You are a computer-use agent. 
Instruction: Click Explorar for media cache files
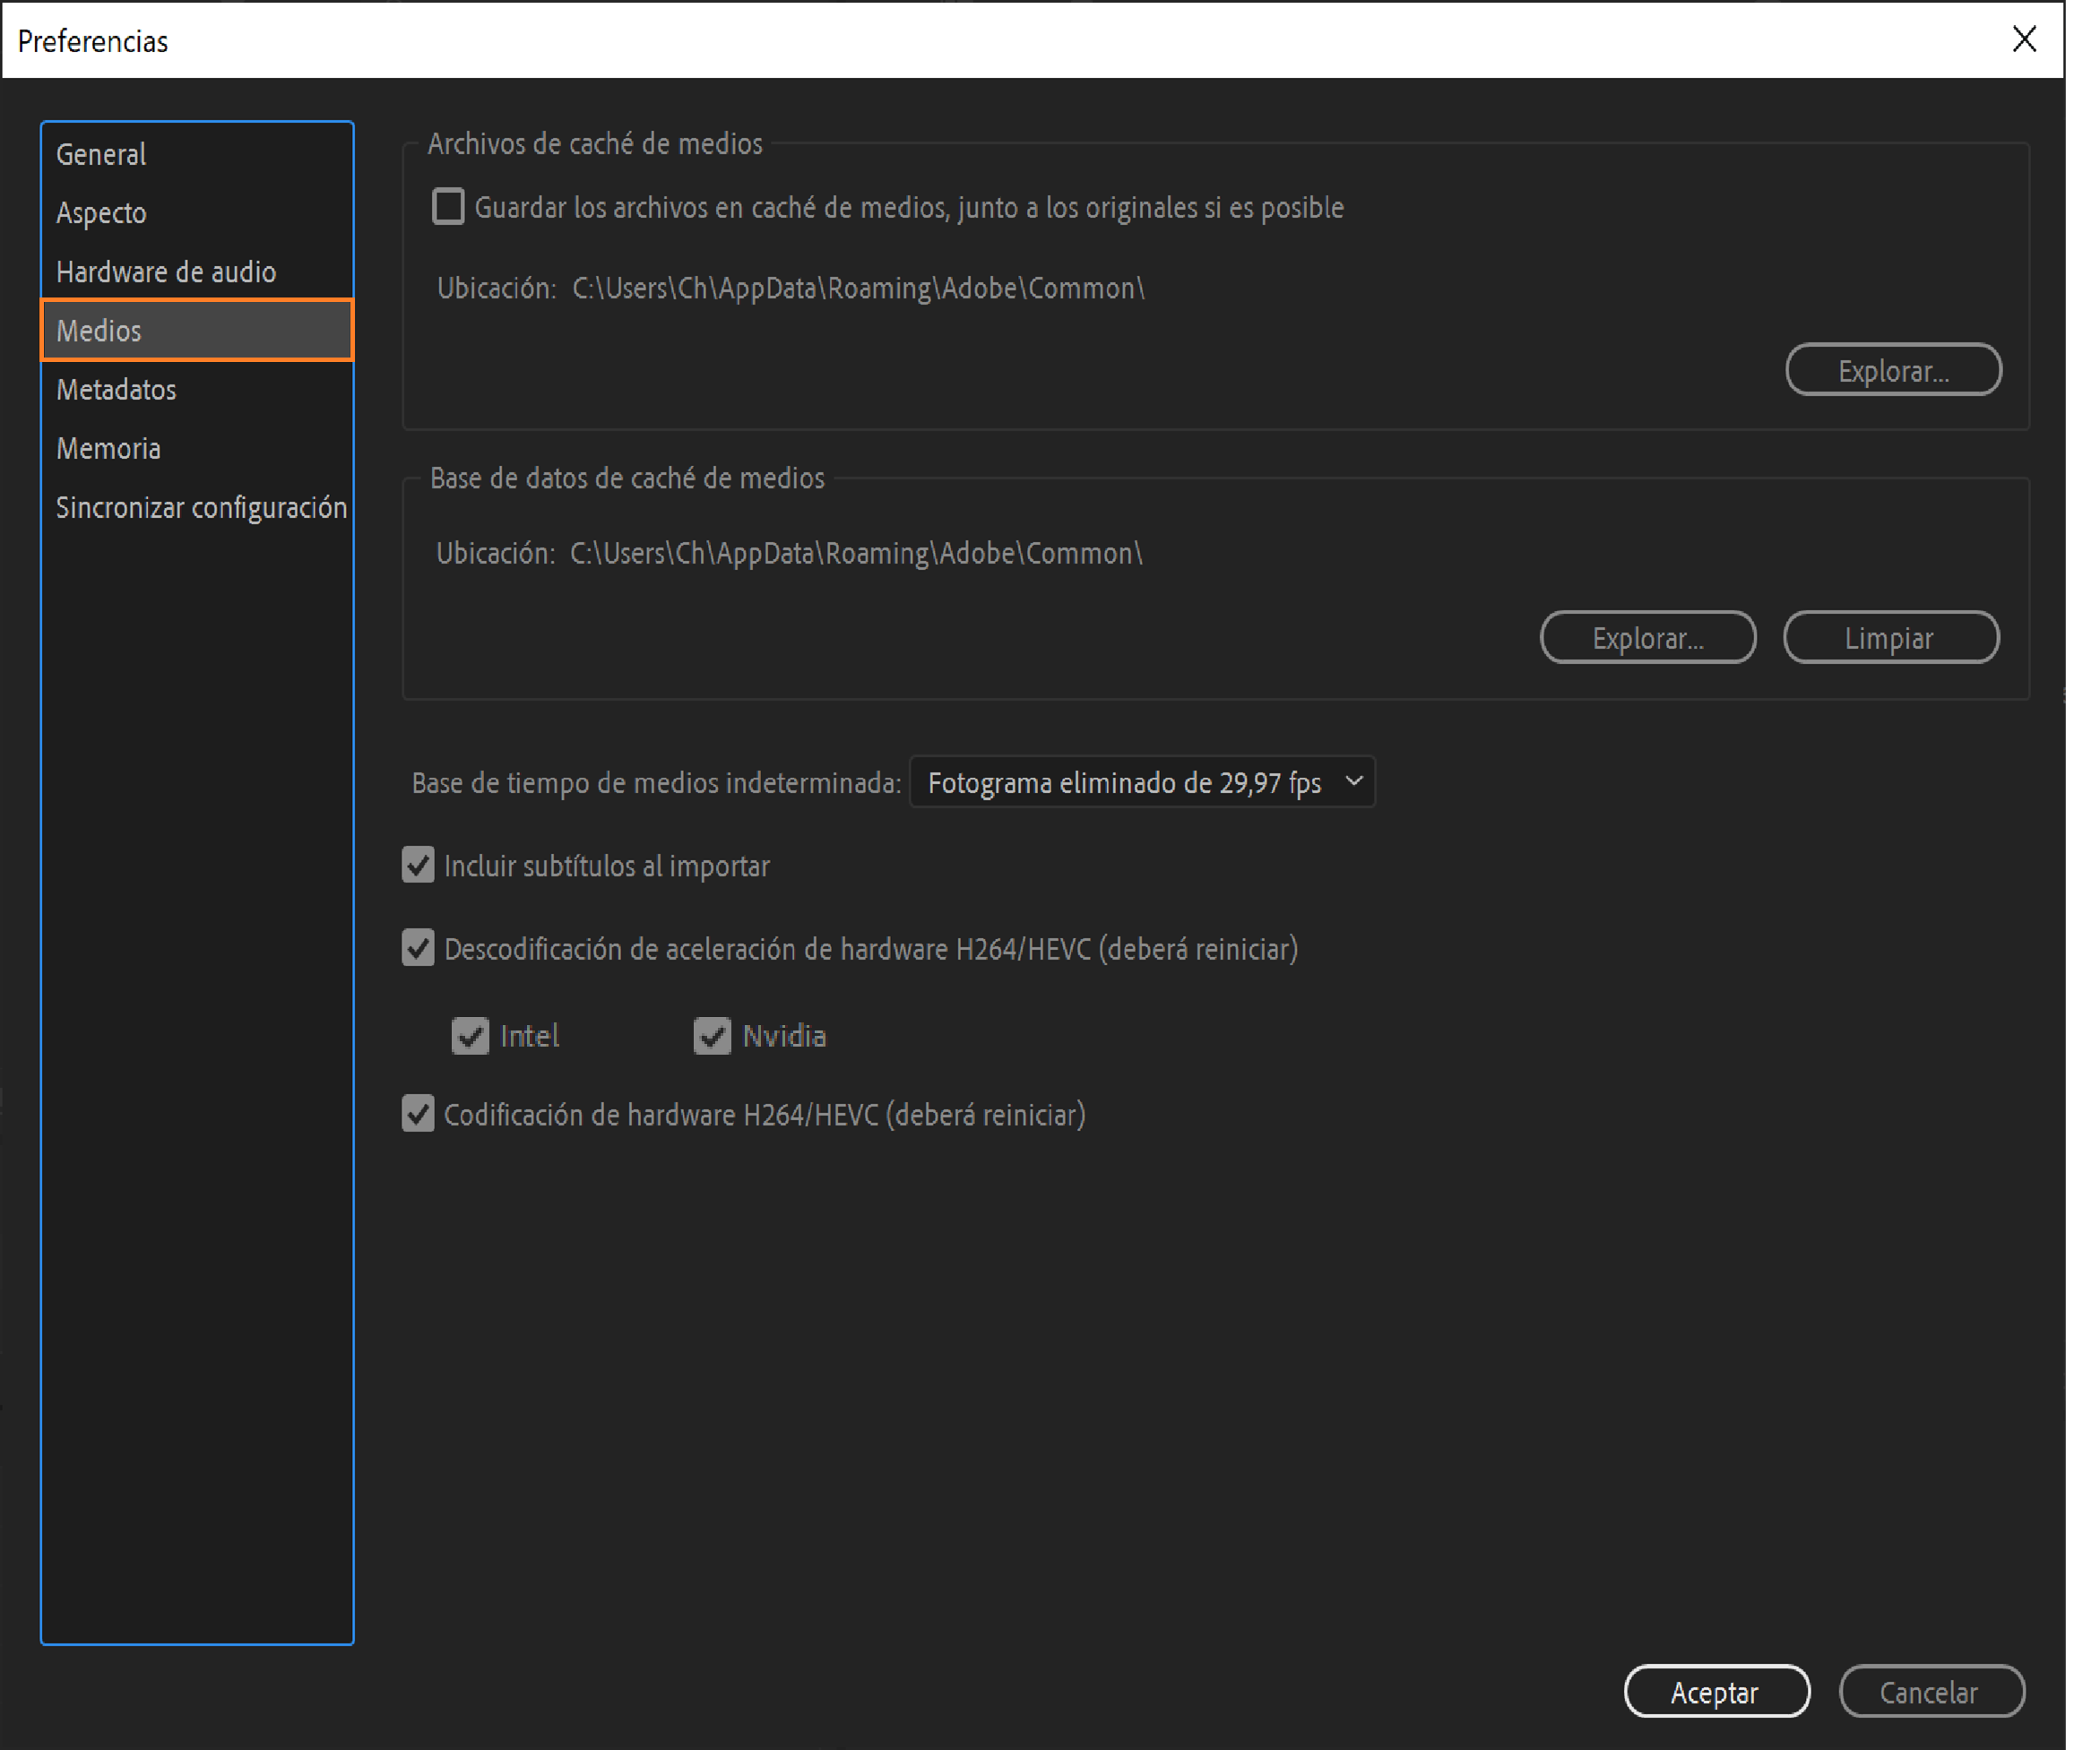pos(1892,370)
